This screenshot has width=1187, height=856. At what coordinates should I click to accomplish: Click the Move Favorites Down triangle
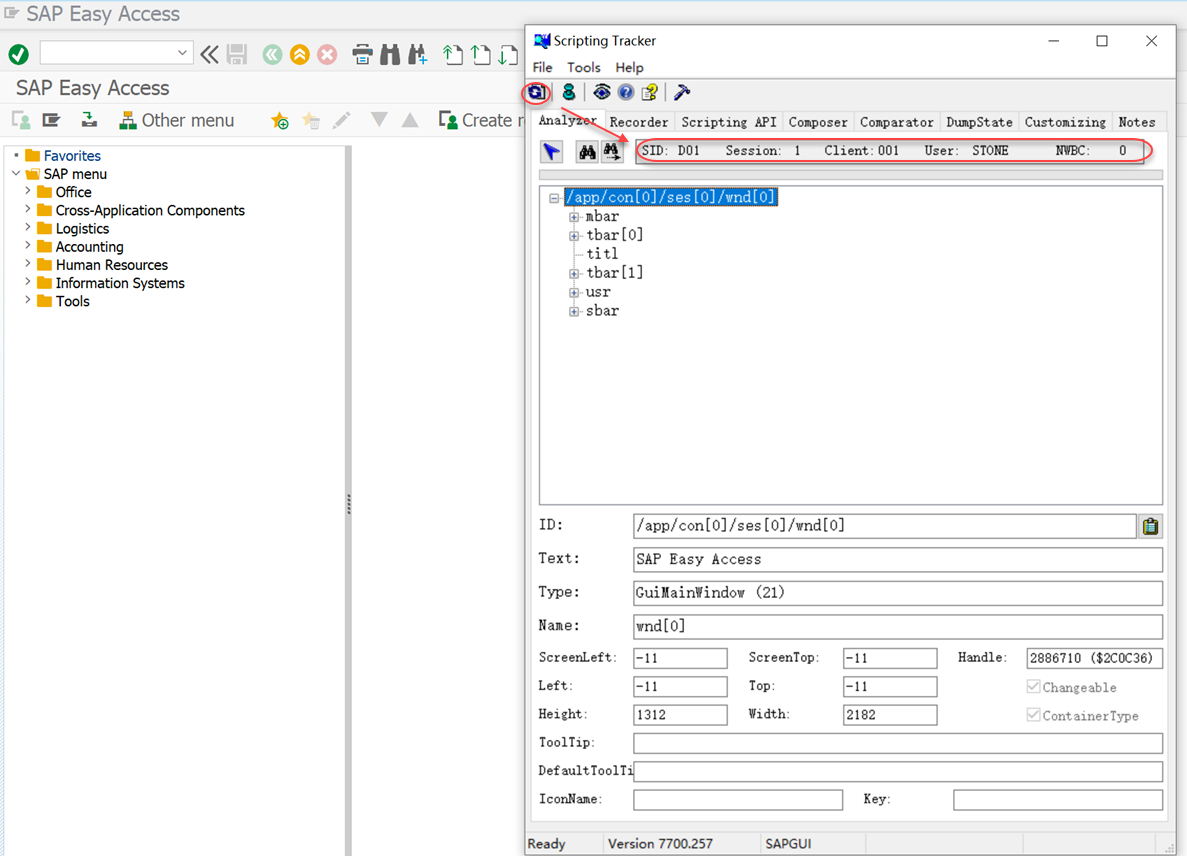pos(379,120)
